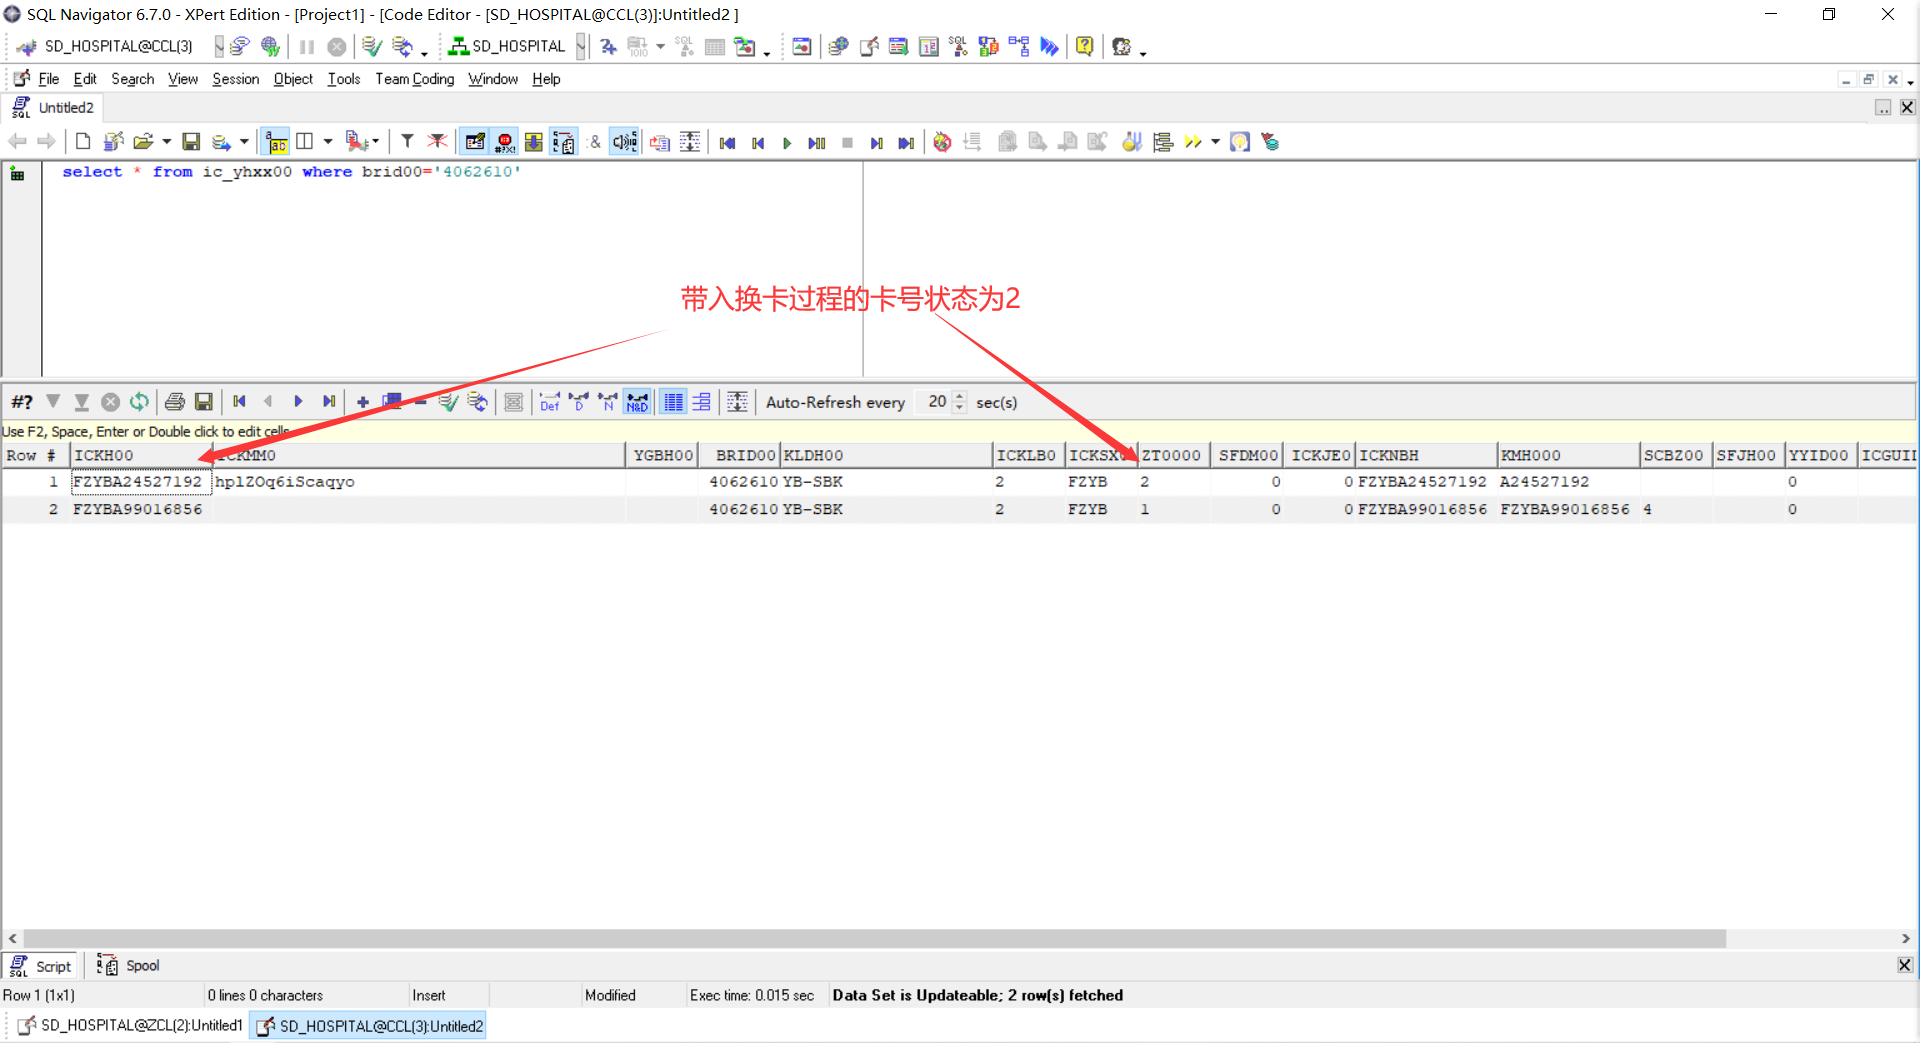
Task: Click the yellow help question icon
Action: coord(1084,46)
